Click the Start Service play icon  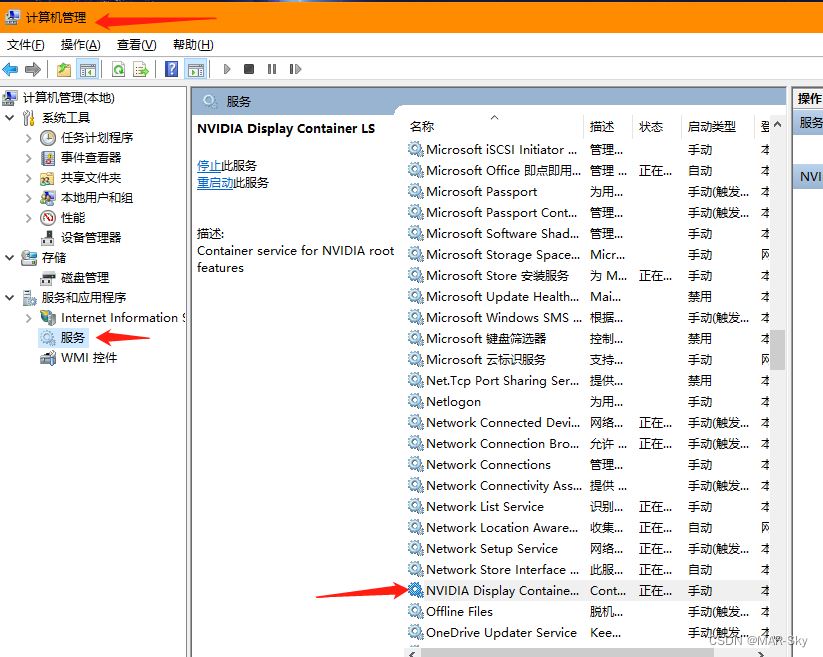pyautogui.click(x=227, y=69)
